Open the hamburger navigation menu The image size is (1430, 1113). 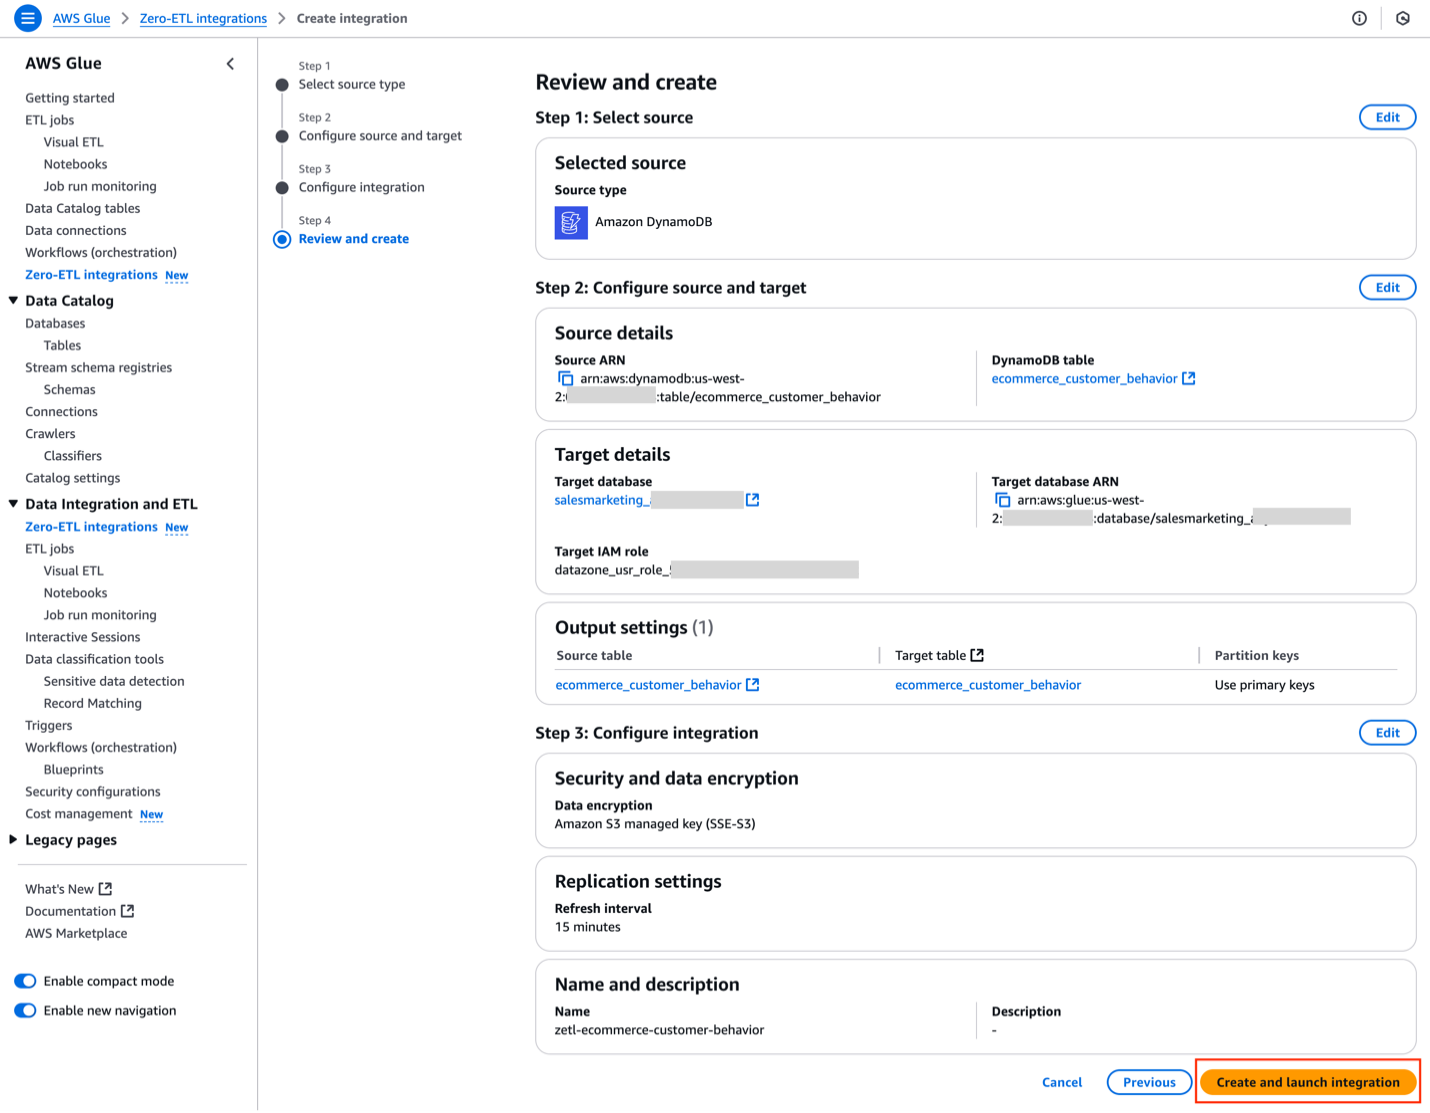[x=28, y=18]
